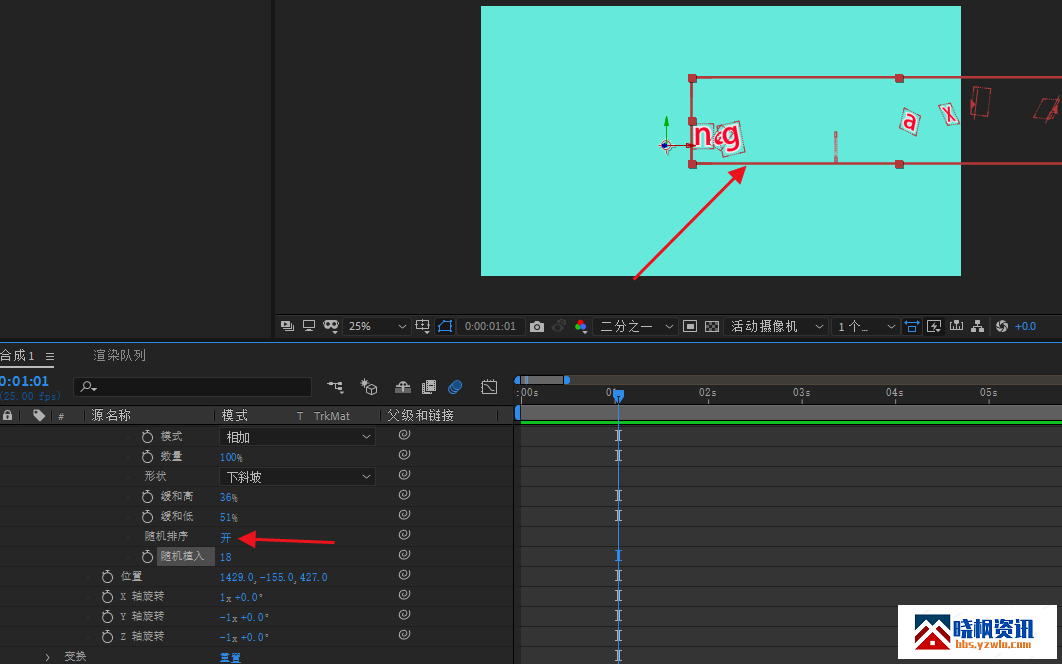This screenshot has width=1062, height=664.
Task: Toggle 随机排序 value 开
Action: point(226,537)
